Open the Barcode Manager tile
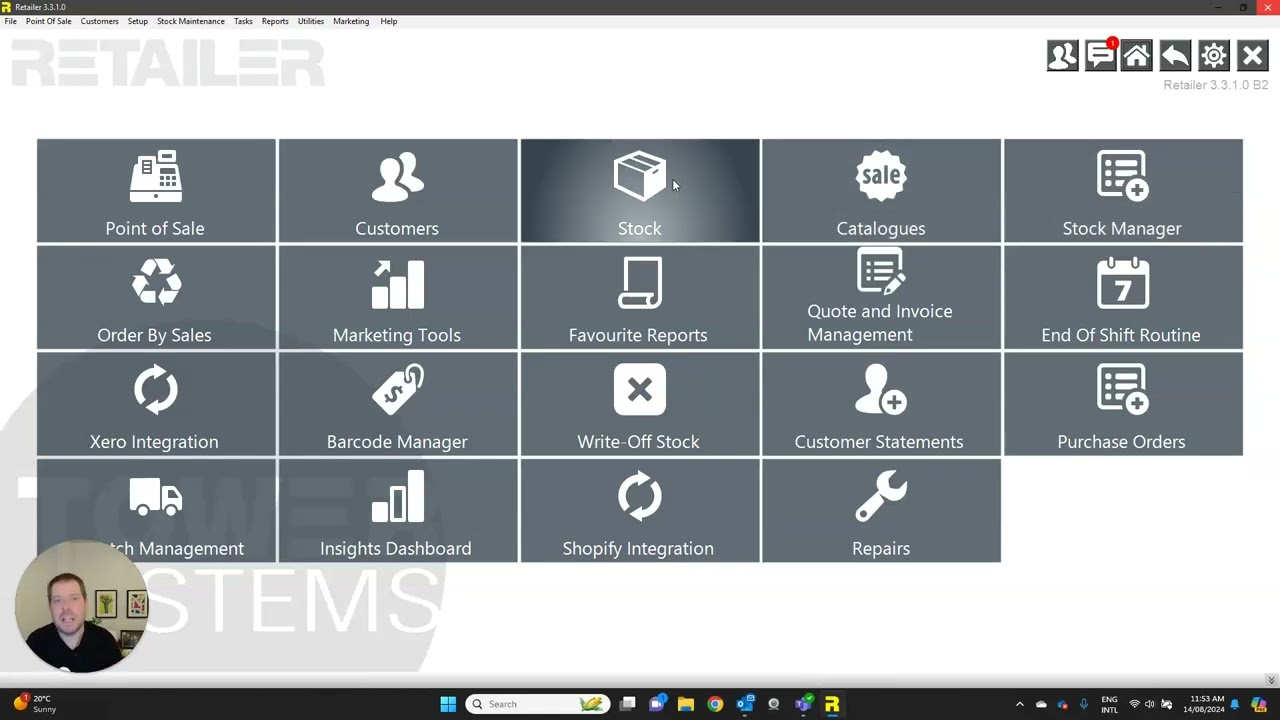This screenshot has width=1280, height=720. (x=398, y=404)
